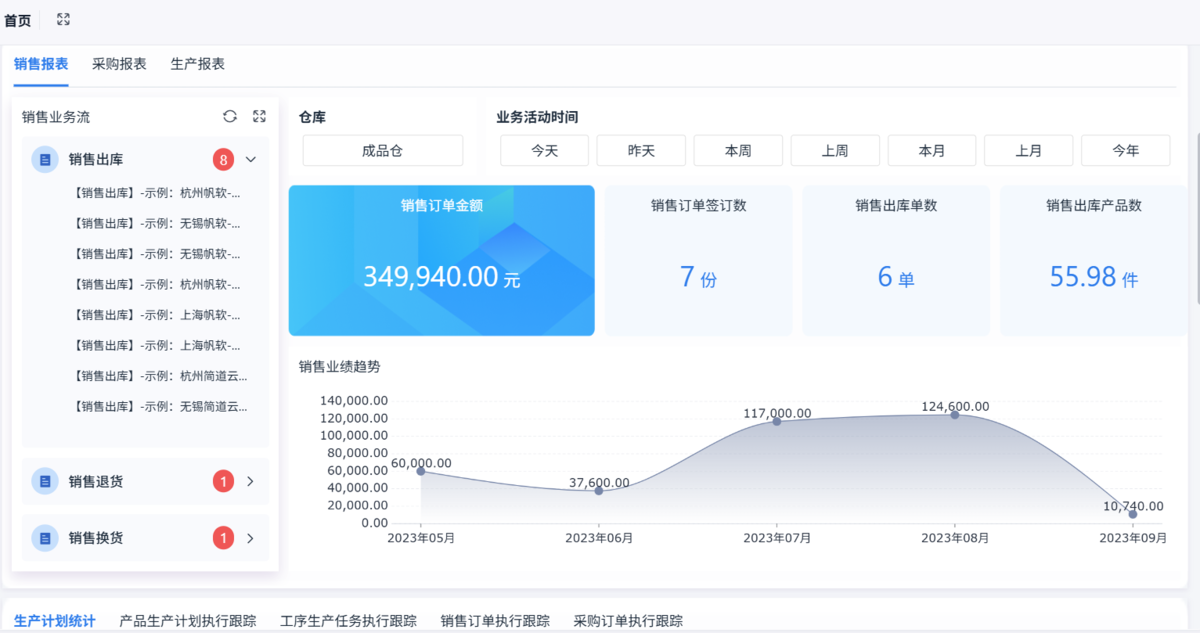Screen dimensions: 1200x633
Task: Click the 2023年08月 axis label
Action: click(955, 538)
